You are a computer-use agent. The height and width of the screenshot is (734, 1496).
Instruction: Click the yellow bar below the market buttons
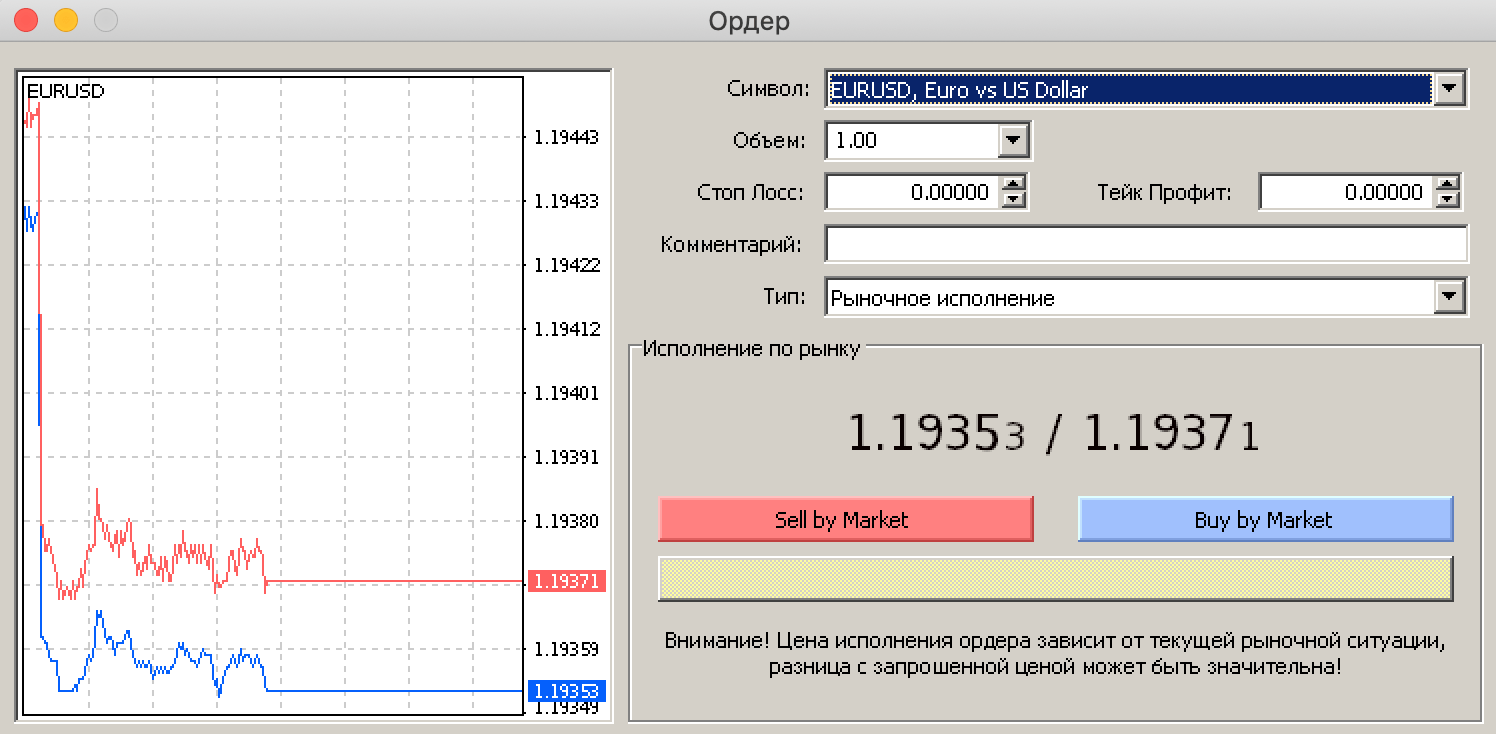pyautogui.click(x=1055, y=578)
